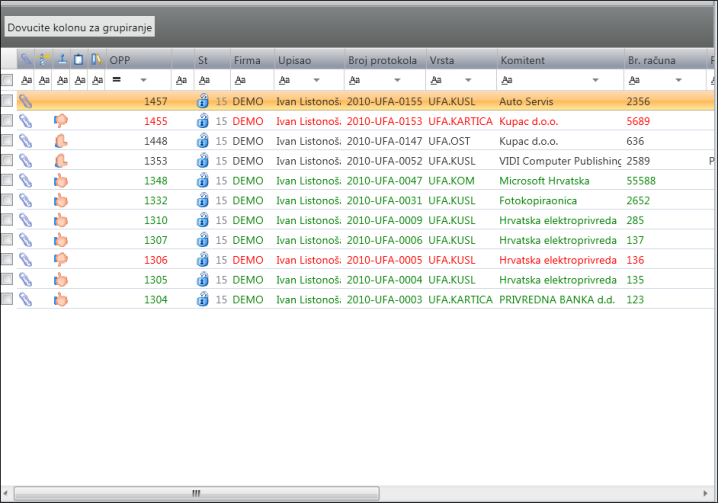Sort by the OPP column header
The image size is (718, 503).
[139, 60]
